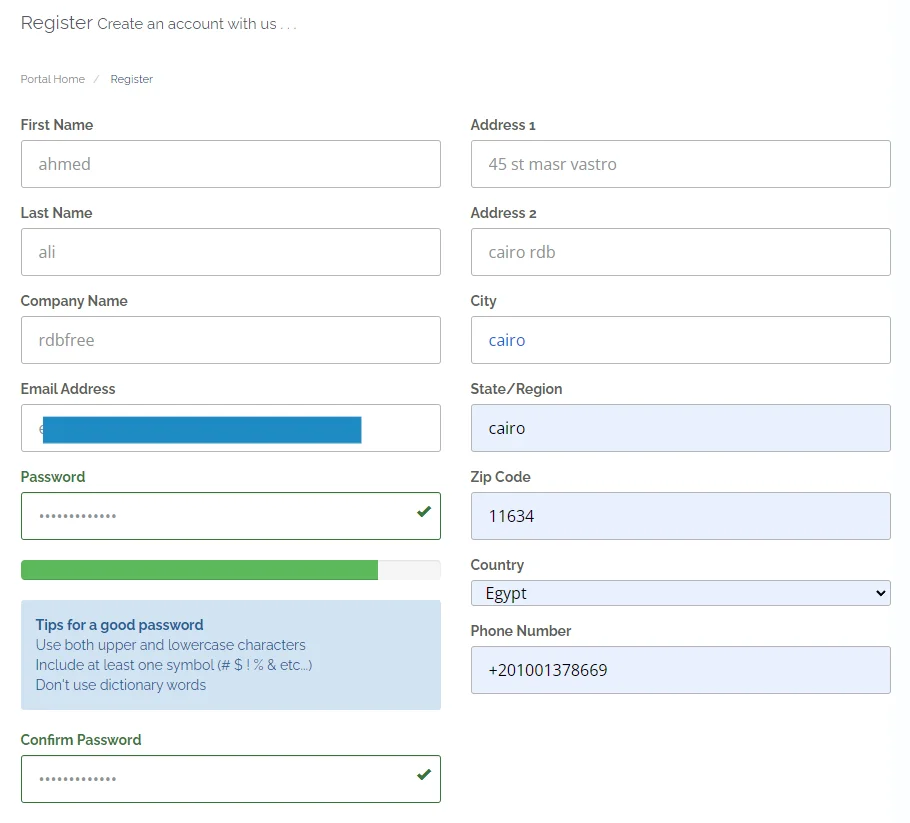Click the password strength meter bar
910x823 pixels.
point(230,570)
